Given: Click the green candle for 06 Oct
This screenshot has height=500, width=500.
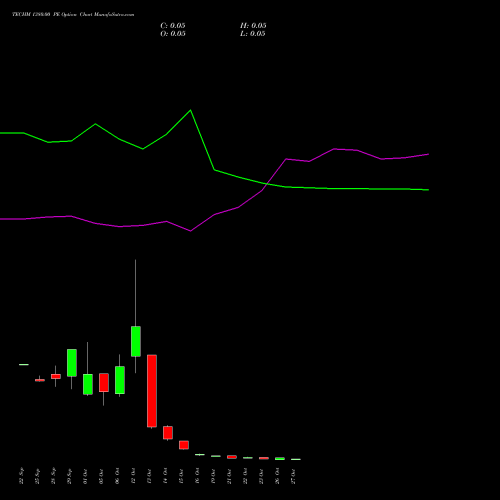Looking at the screenshot, I should coord(120,380).
